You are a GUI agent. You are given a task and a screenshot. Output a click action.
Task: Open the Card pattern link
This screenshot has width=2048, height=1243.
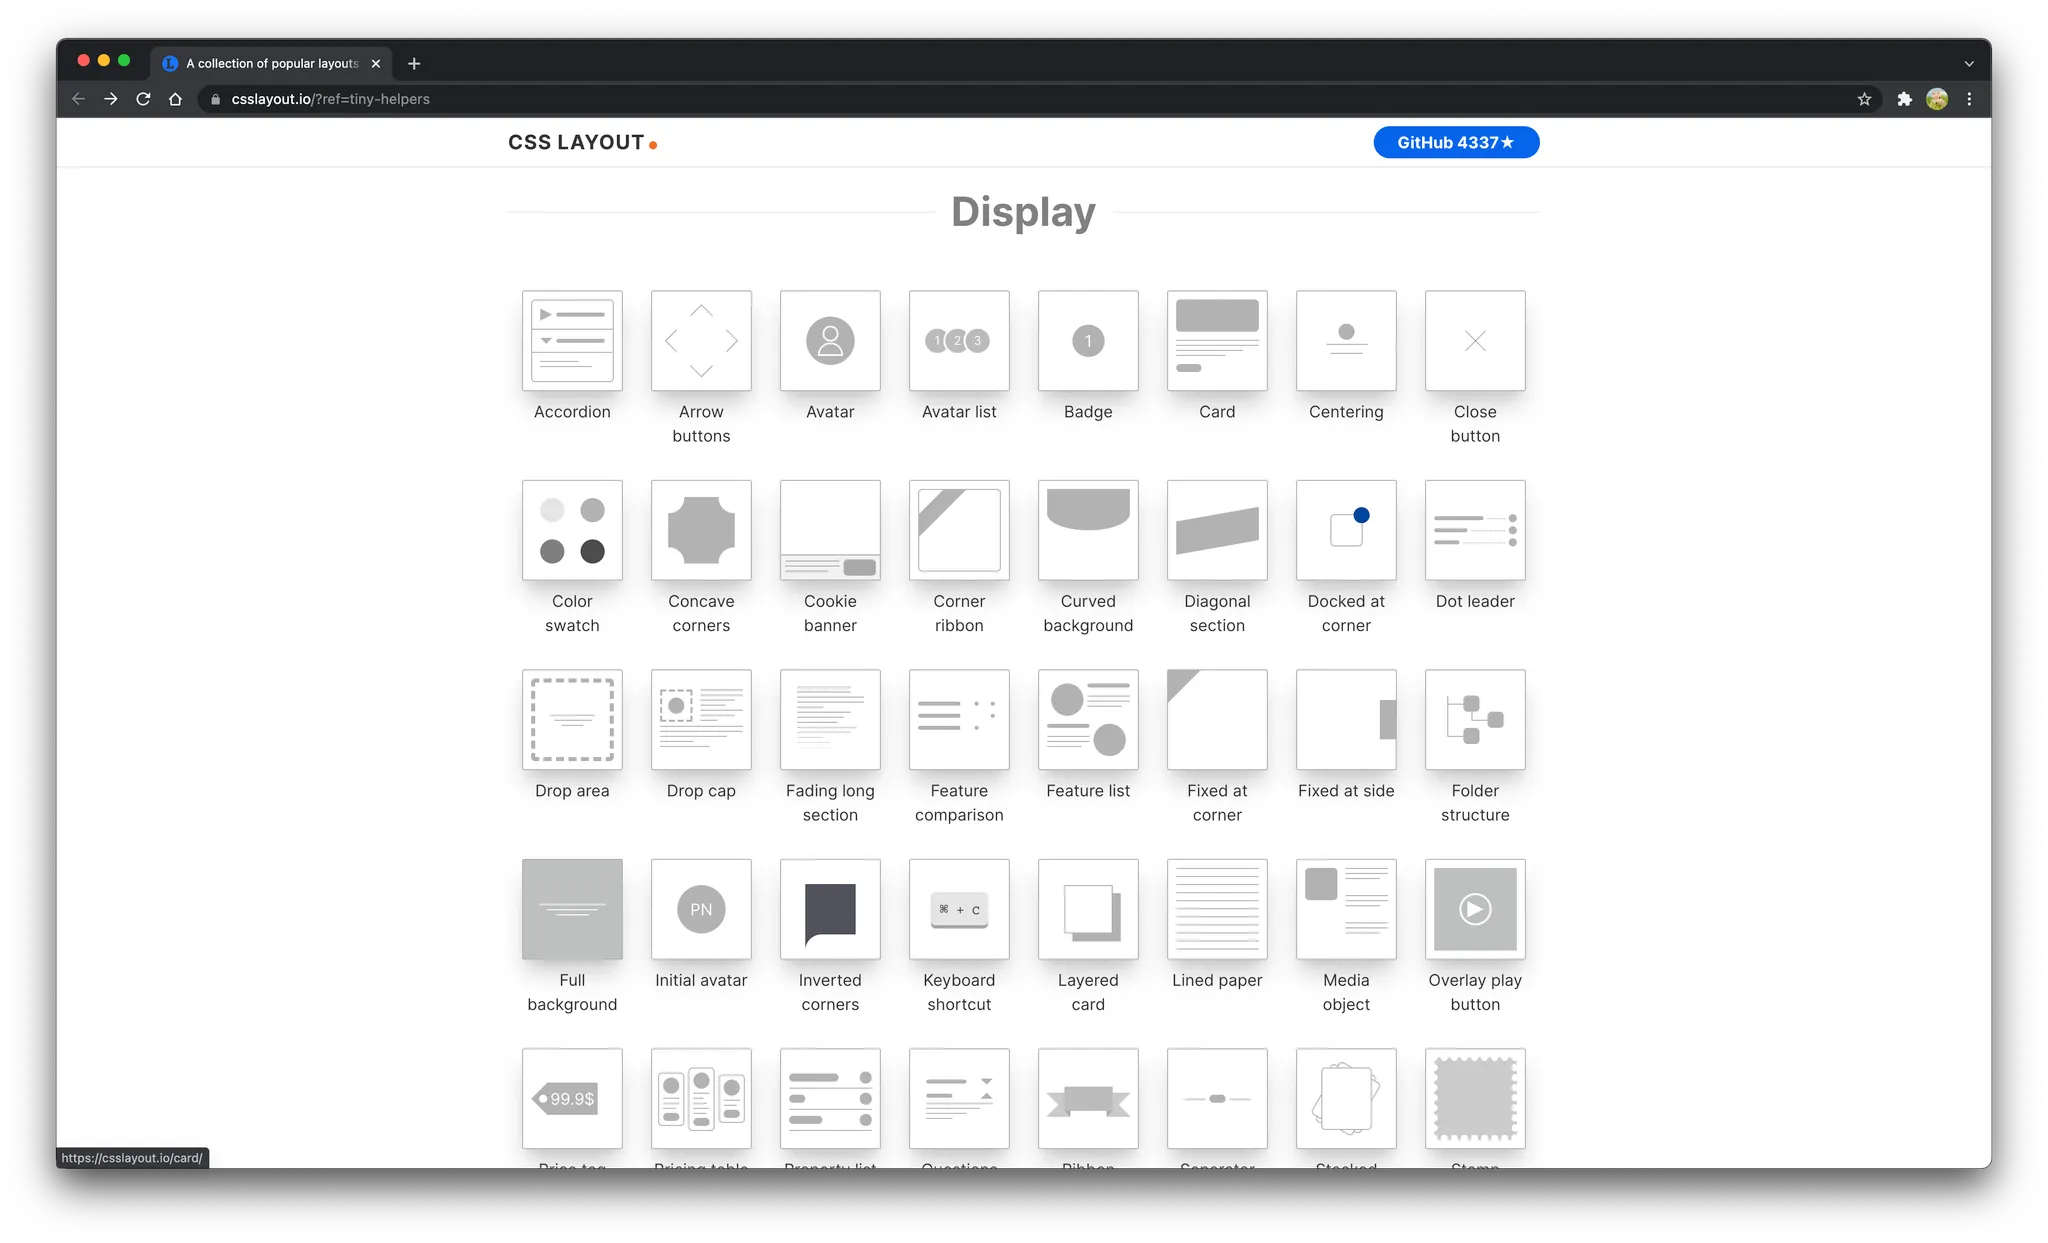tap(1217, 341)
